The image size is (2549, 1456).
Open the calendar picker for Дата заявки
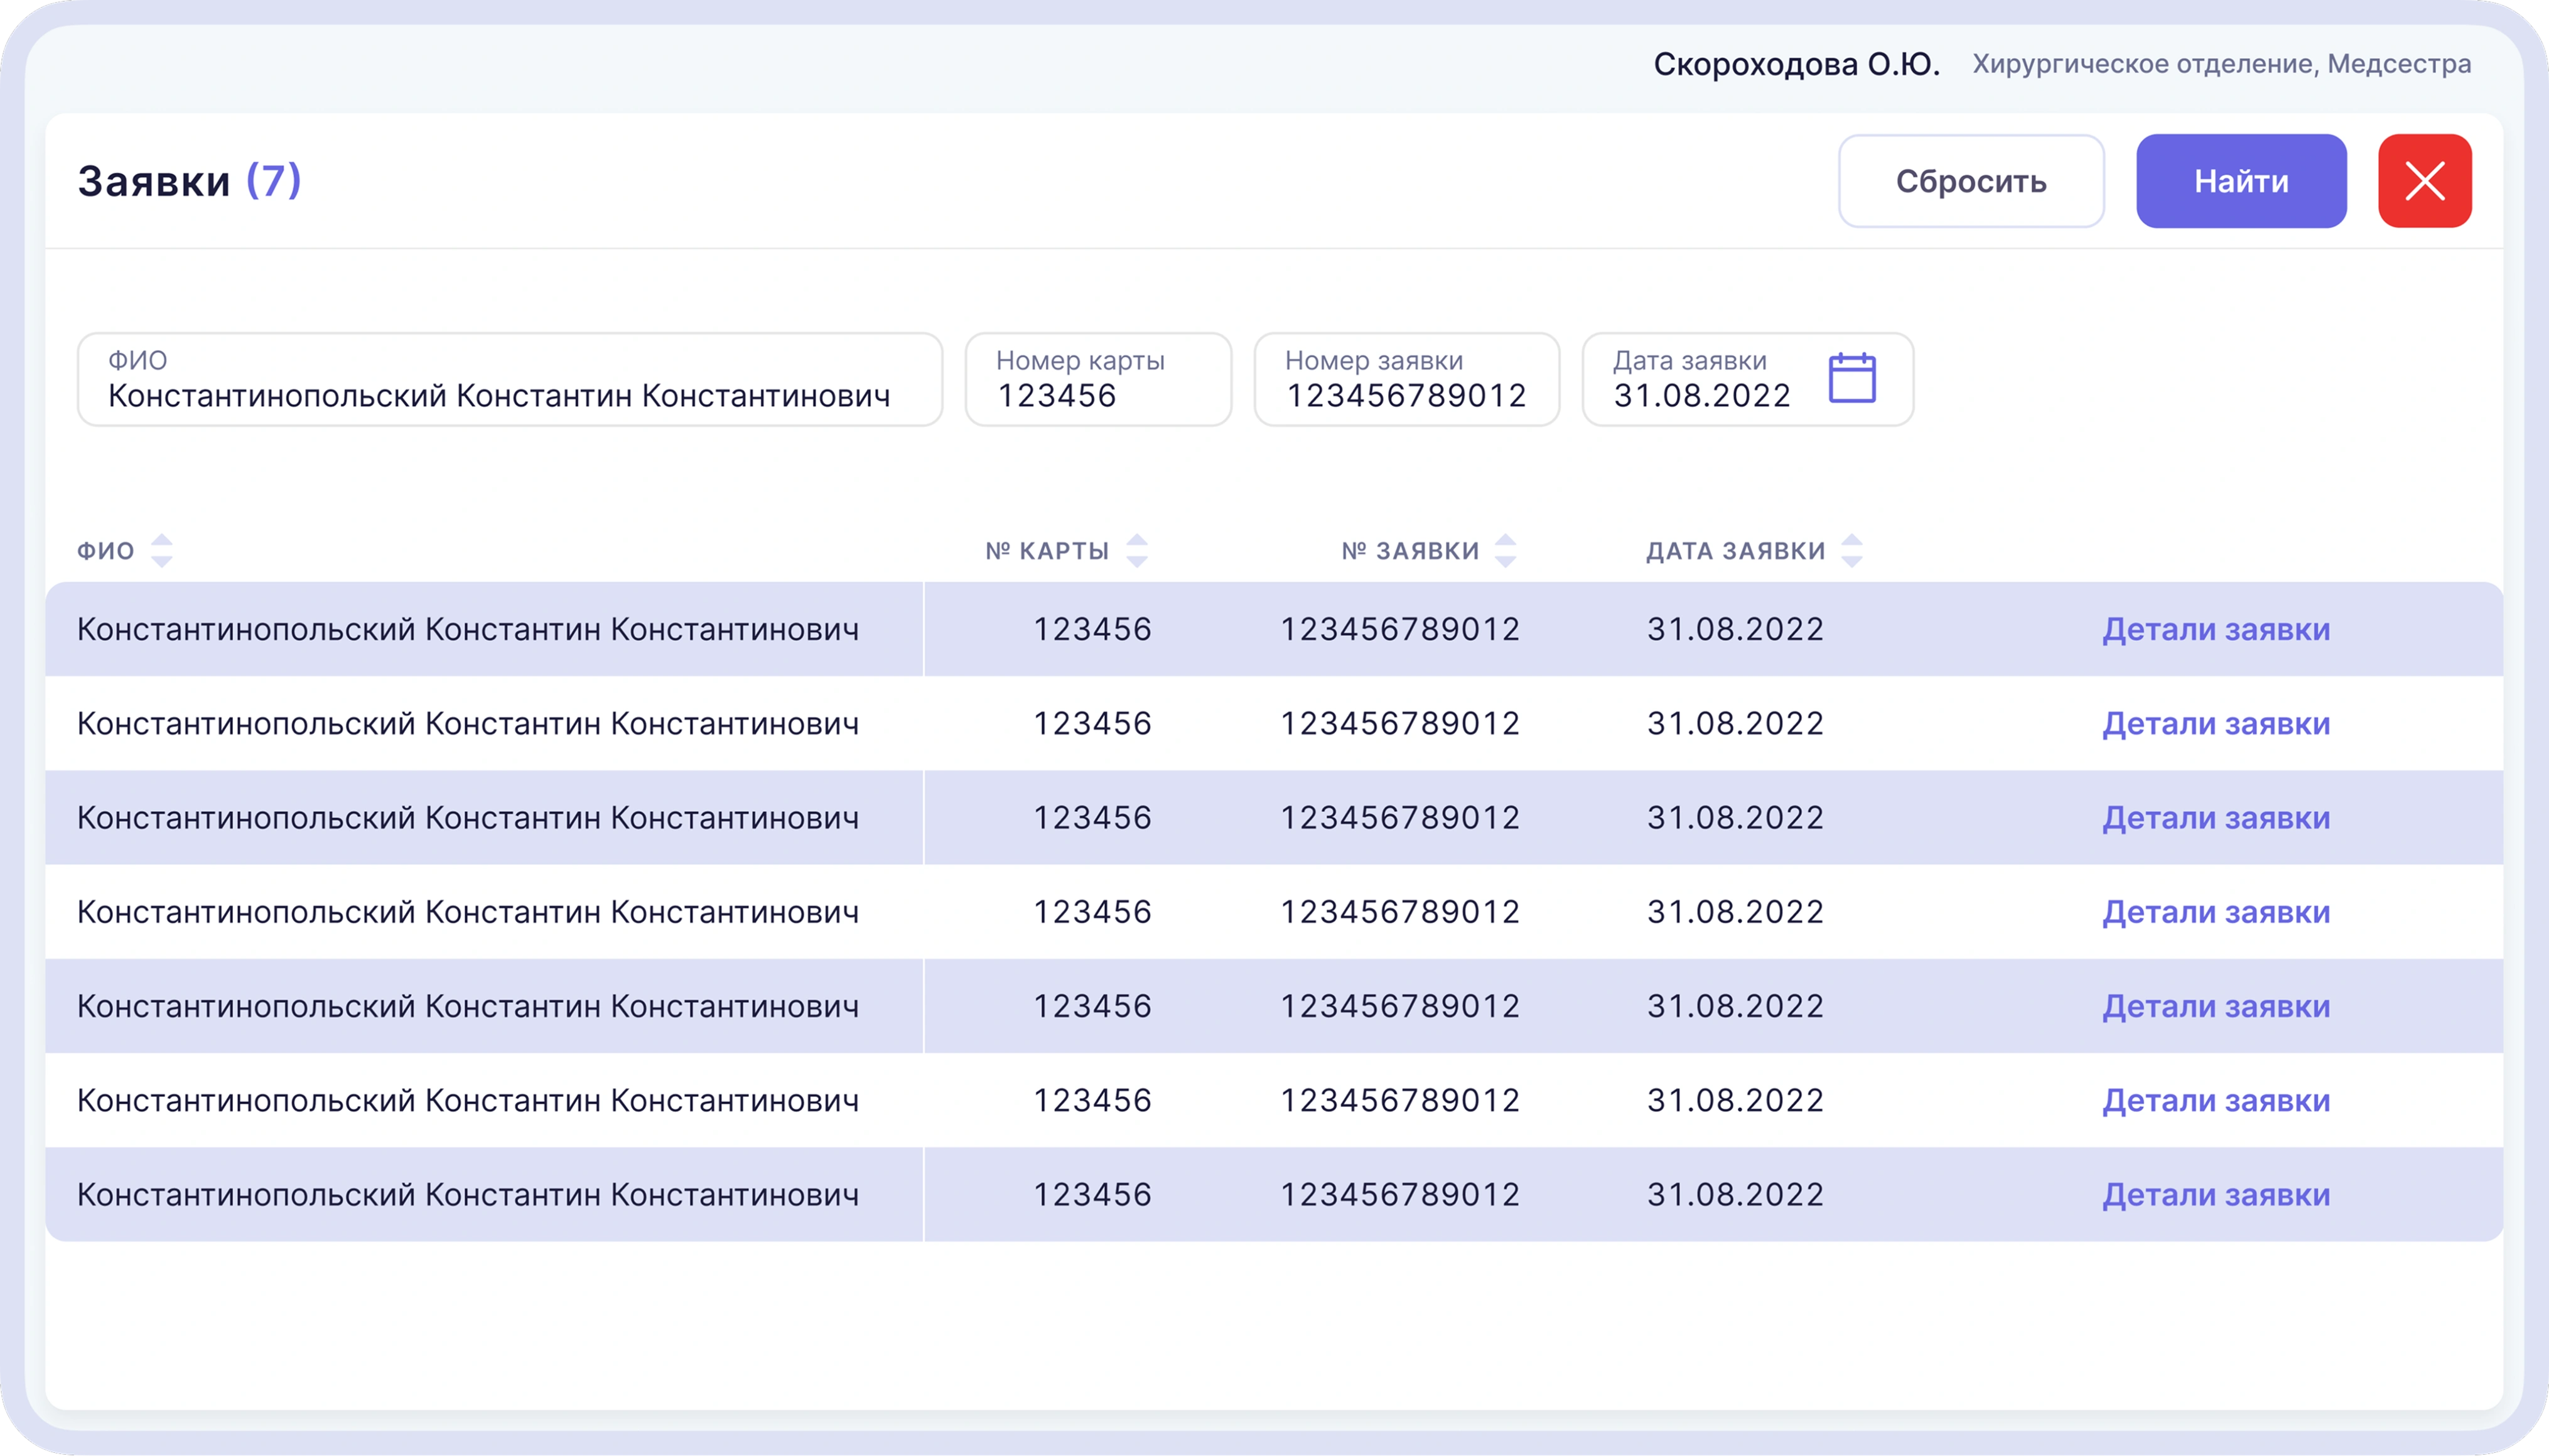pos(1851,378)
